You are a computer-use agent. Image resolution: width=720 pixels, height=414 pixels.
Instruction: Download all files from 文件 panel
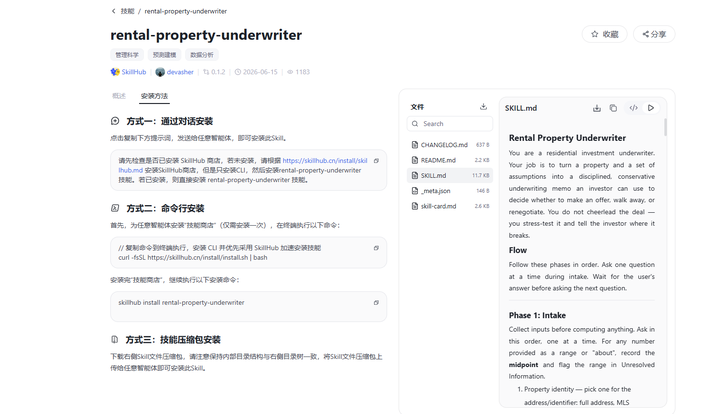tap(483, 106)
